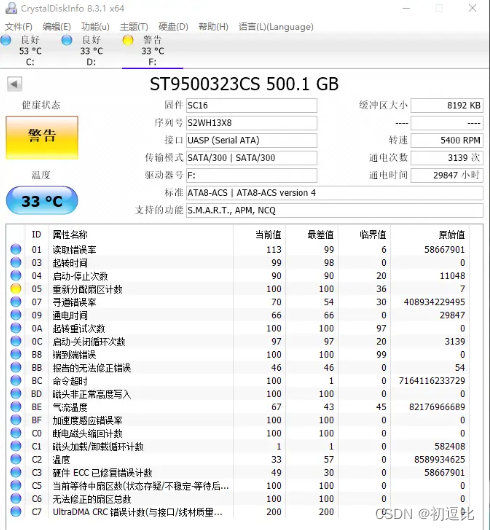Click the blue status icon for ID C3

point(16,472)
